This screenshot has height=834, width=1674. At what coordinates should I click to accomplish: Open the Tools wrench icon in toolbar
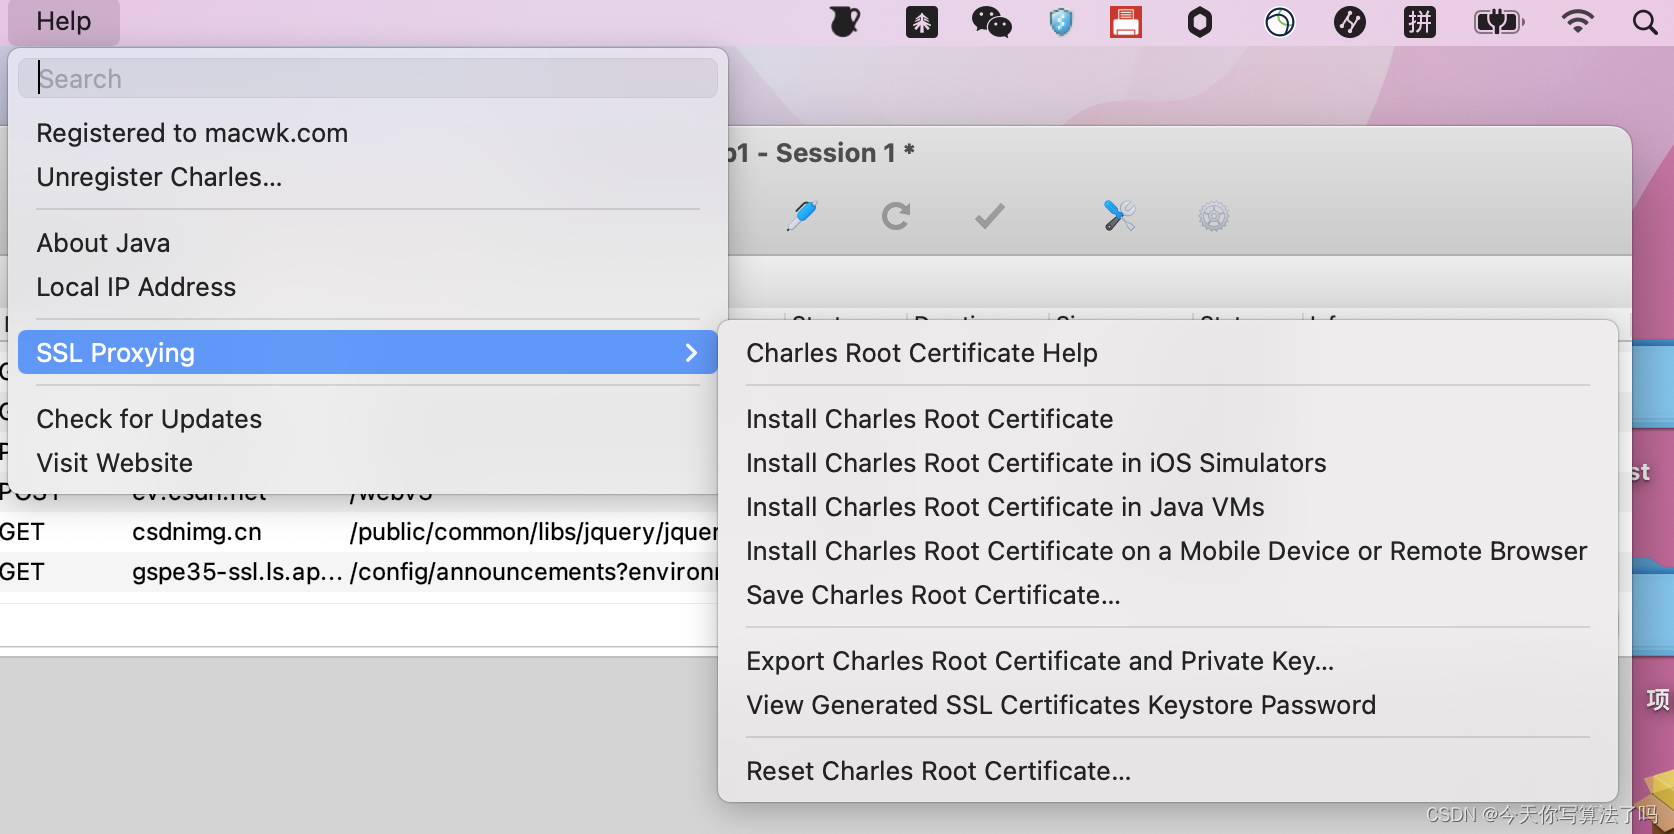[1119, 215]
